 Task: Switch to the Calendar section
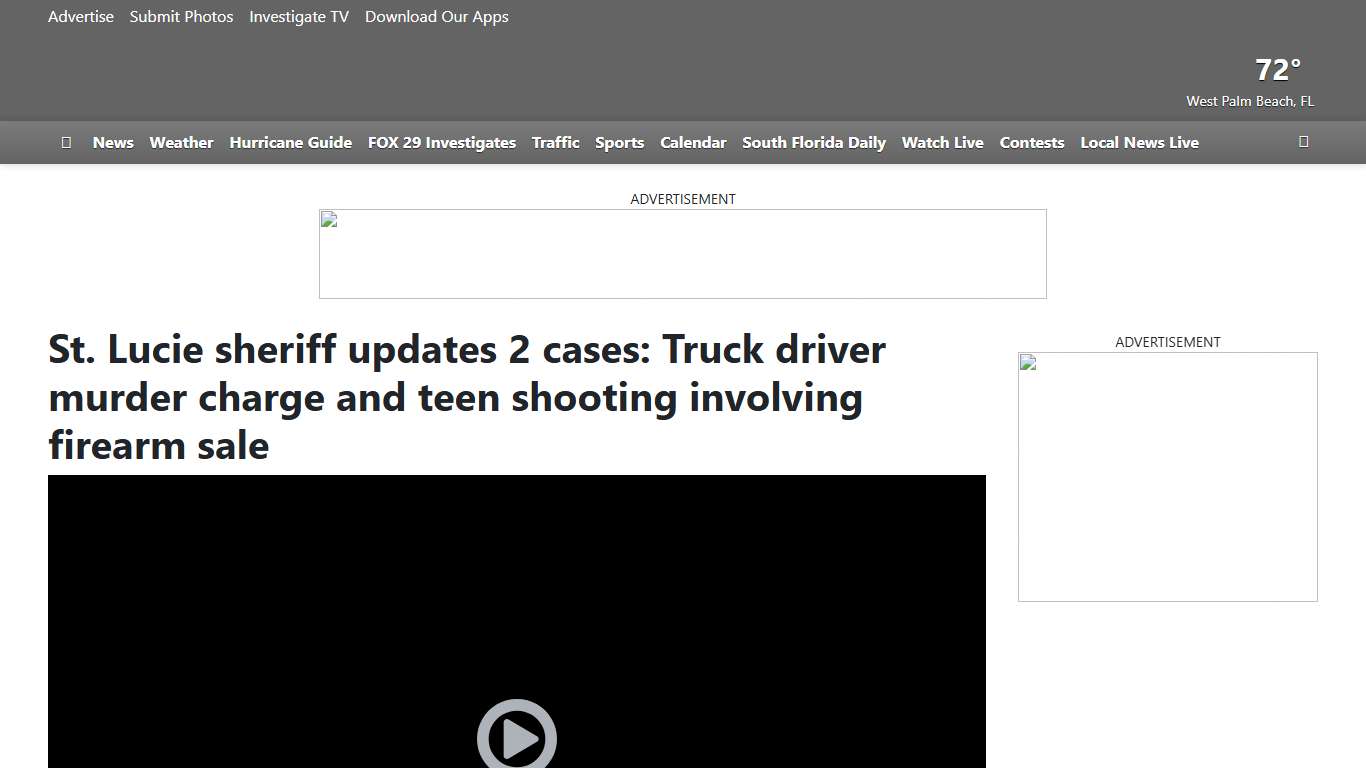click(693, 142)
